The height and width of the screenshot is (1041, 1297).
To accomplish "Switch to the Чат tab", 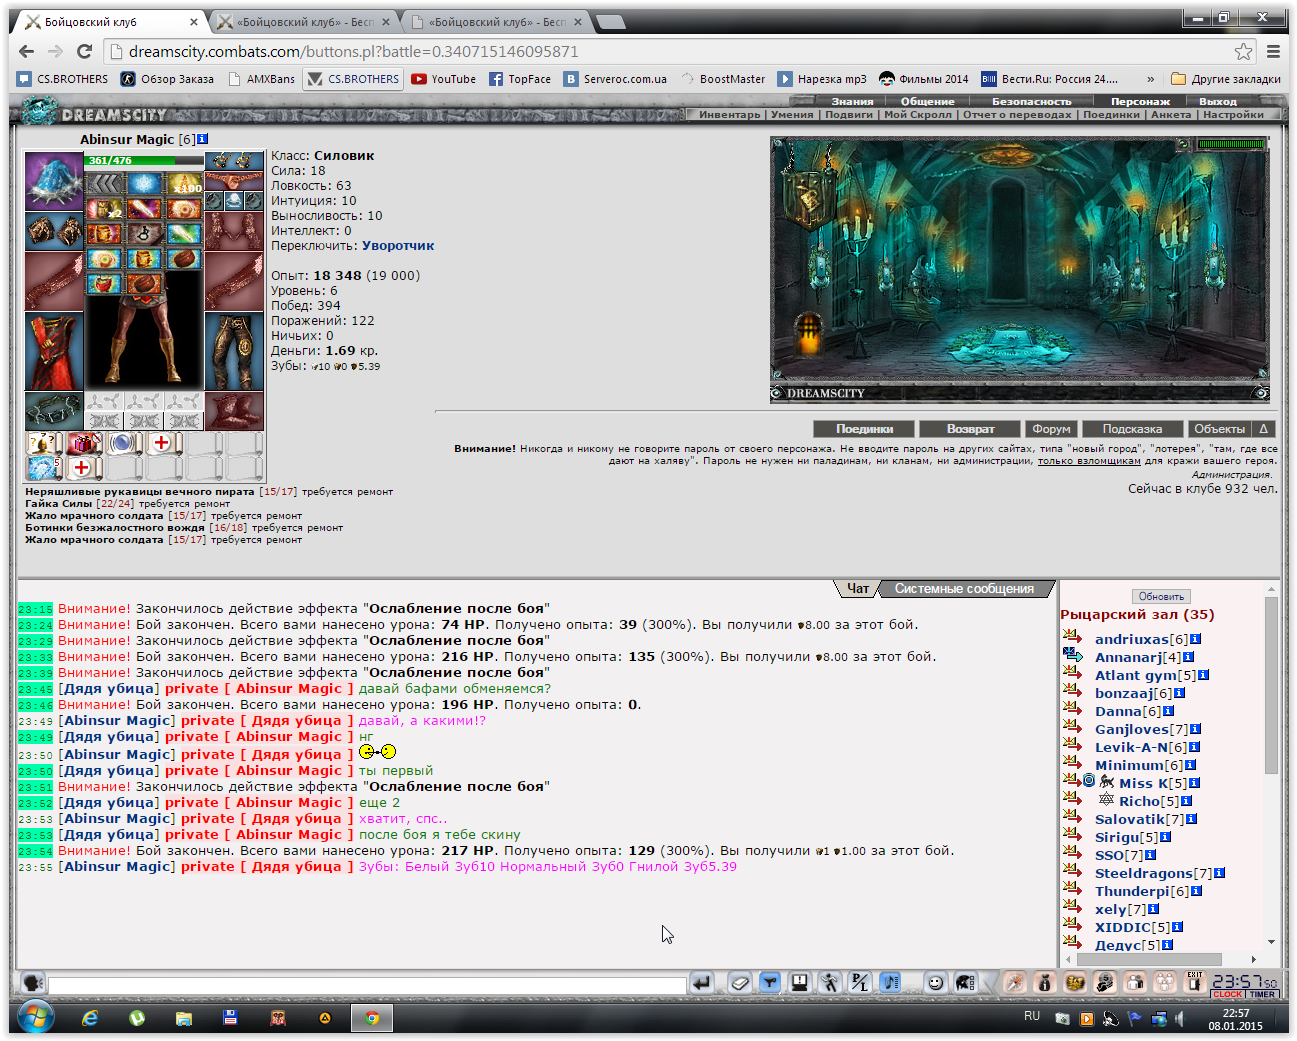I will coord(857,589).
